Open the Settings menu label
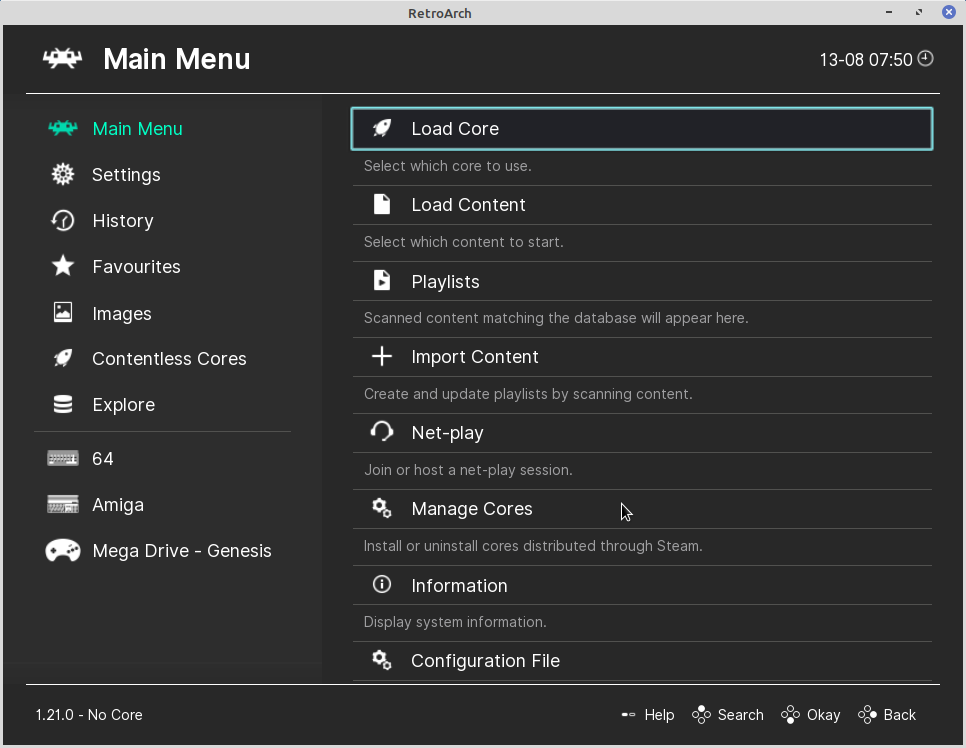 [x=126, y=175]
